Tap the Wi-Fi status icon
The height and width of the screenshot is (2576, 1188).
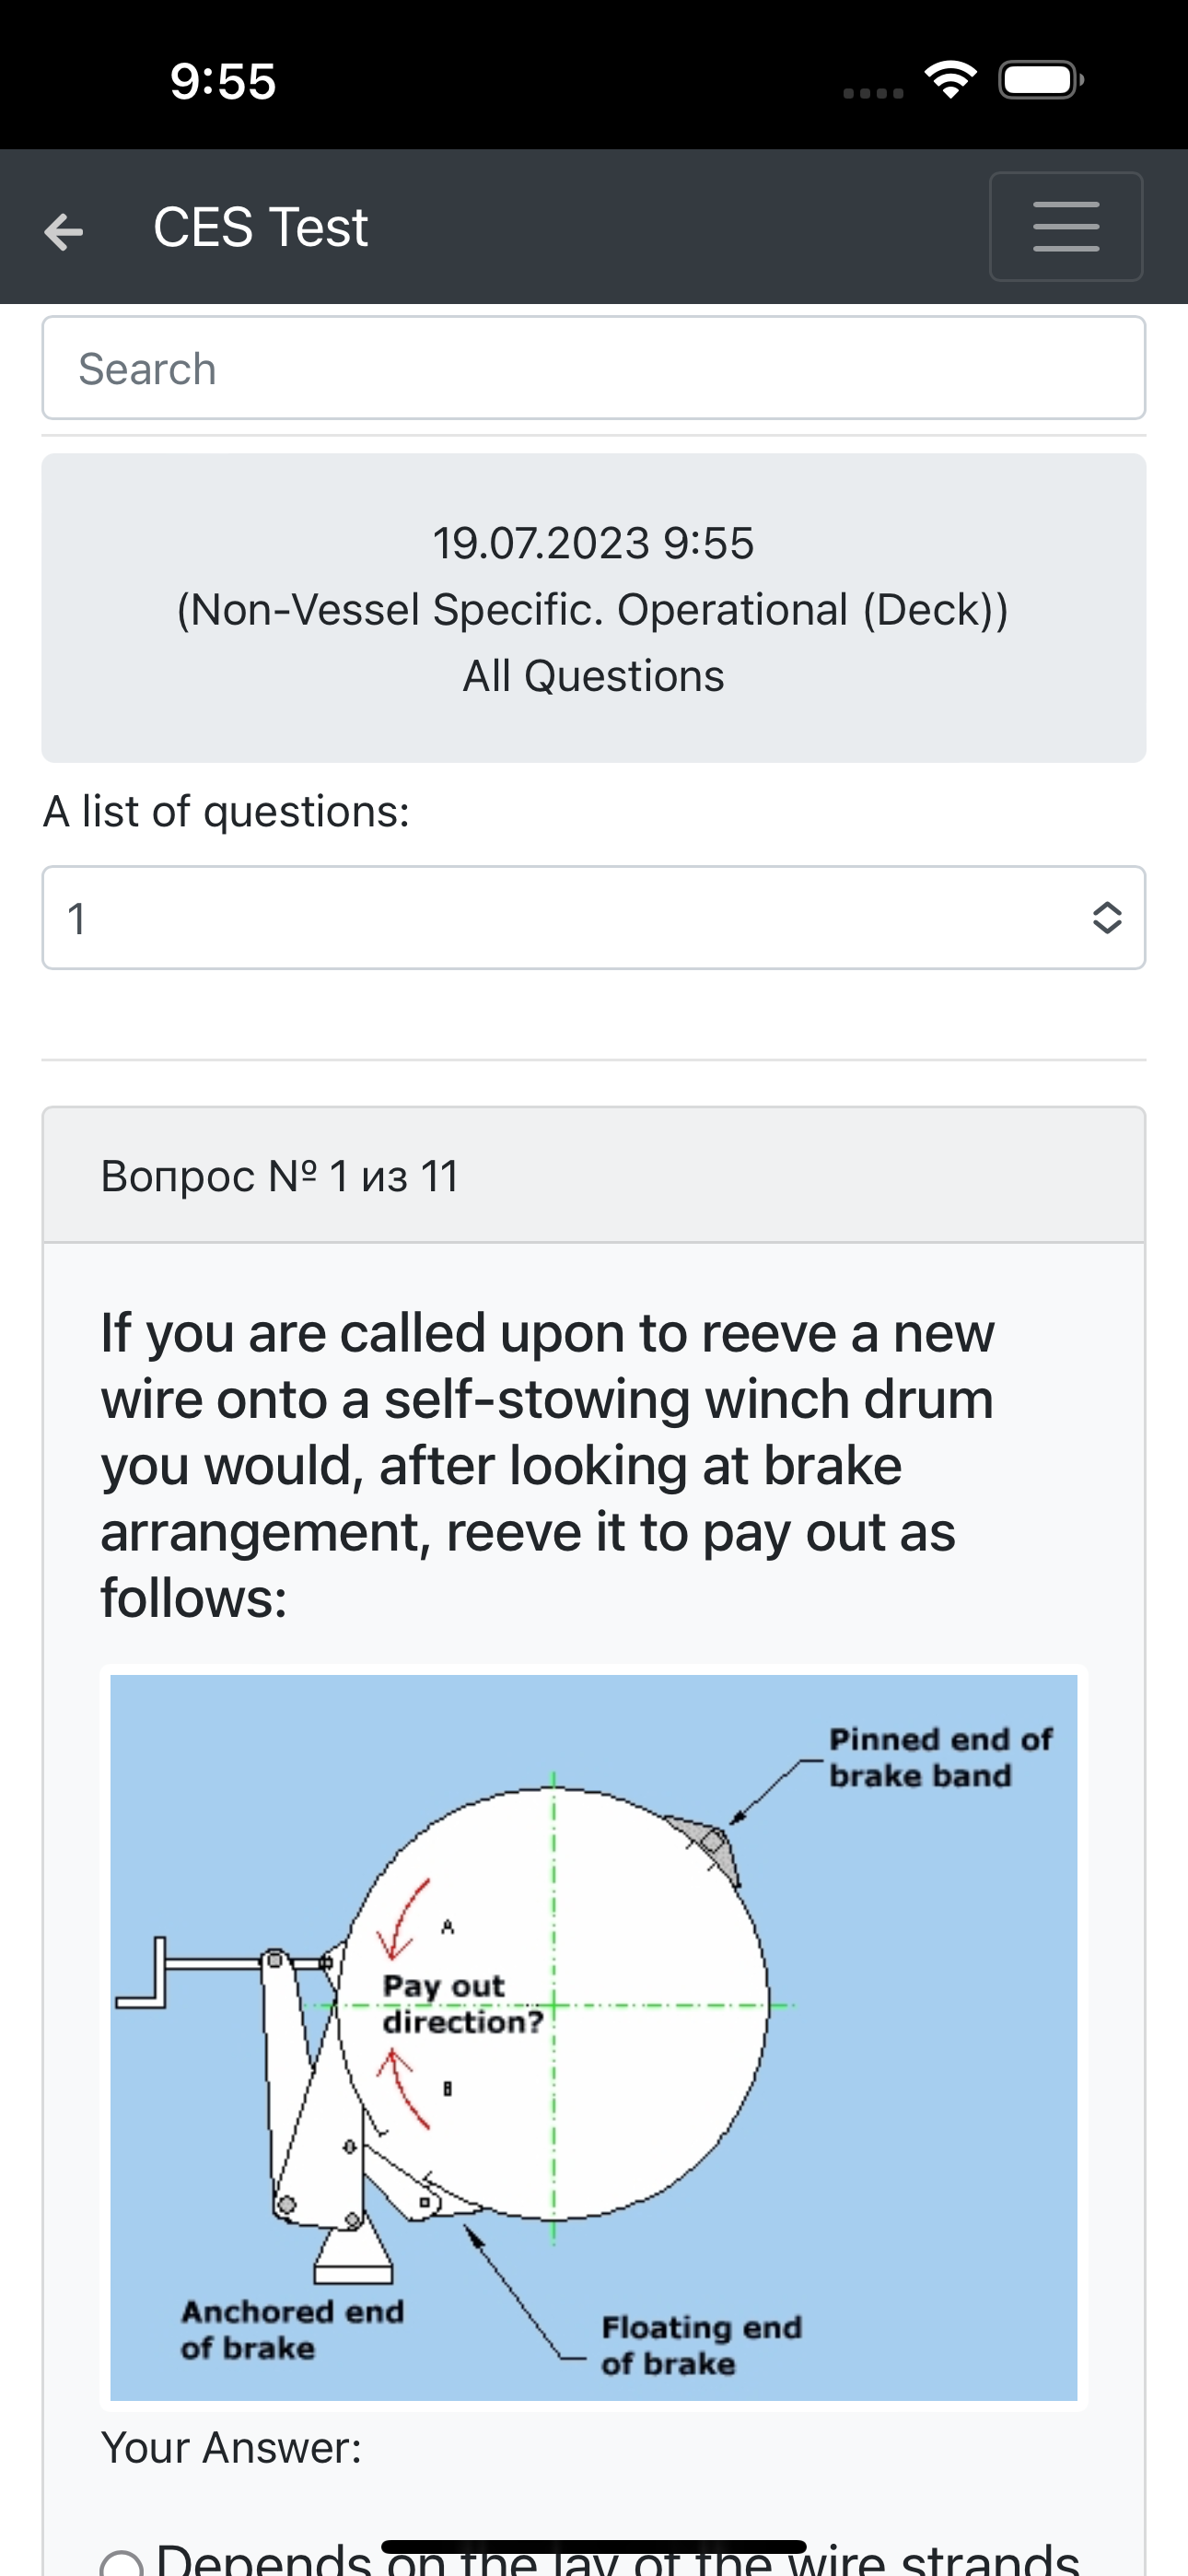tap(951, 80)
